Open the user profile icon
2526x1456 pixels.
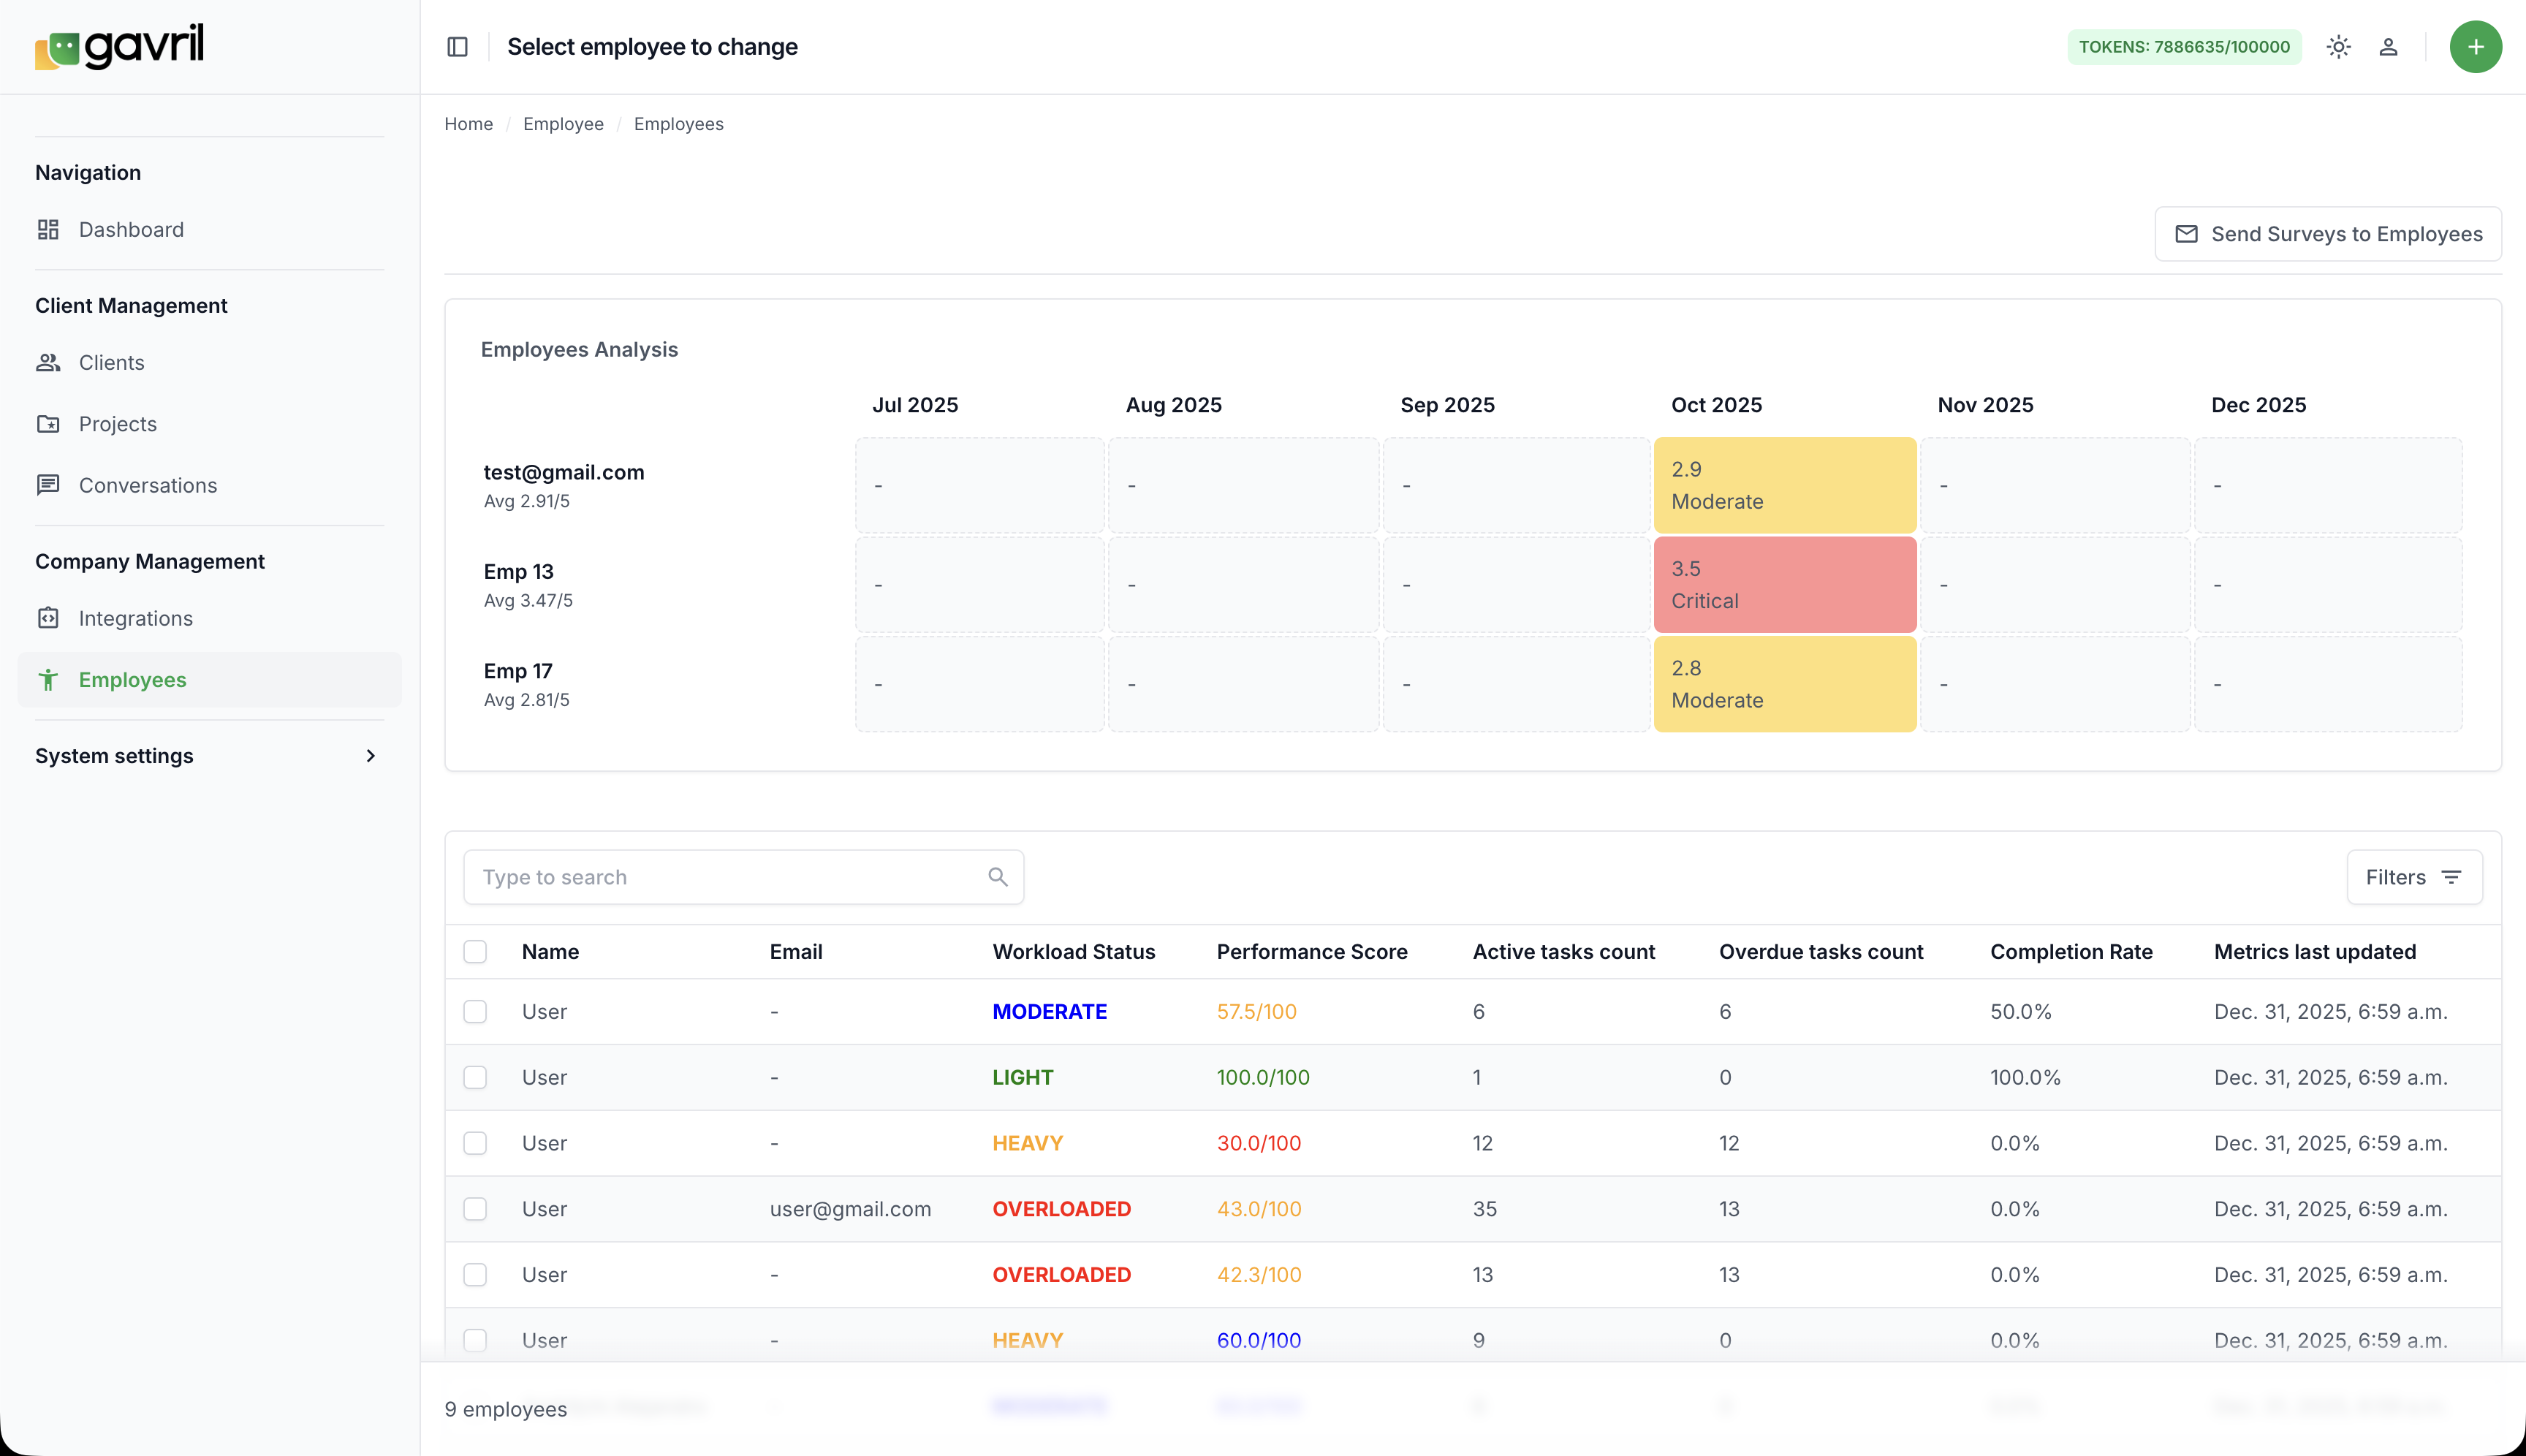point(2388,47)
